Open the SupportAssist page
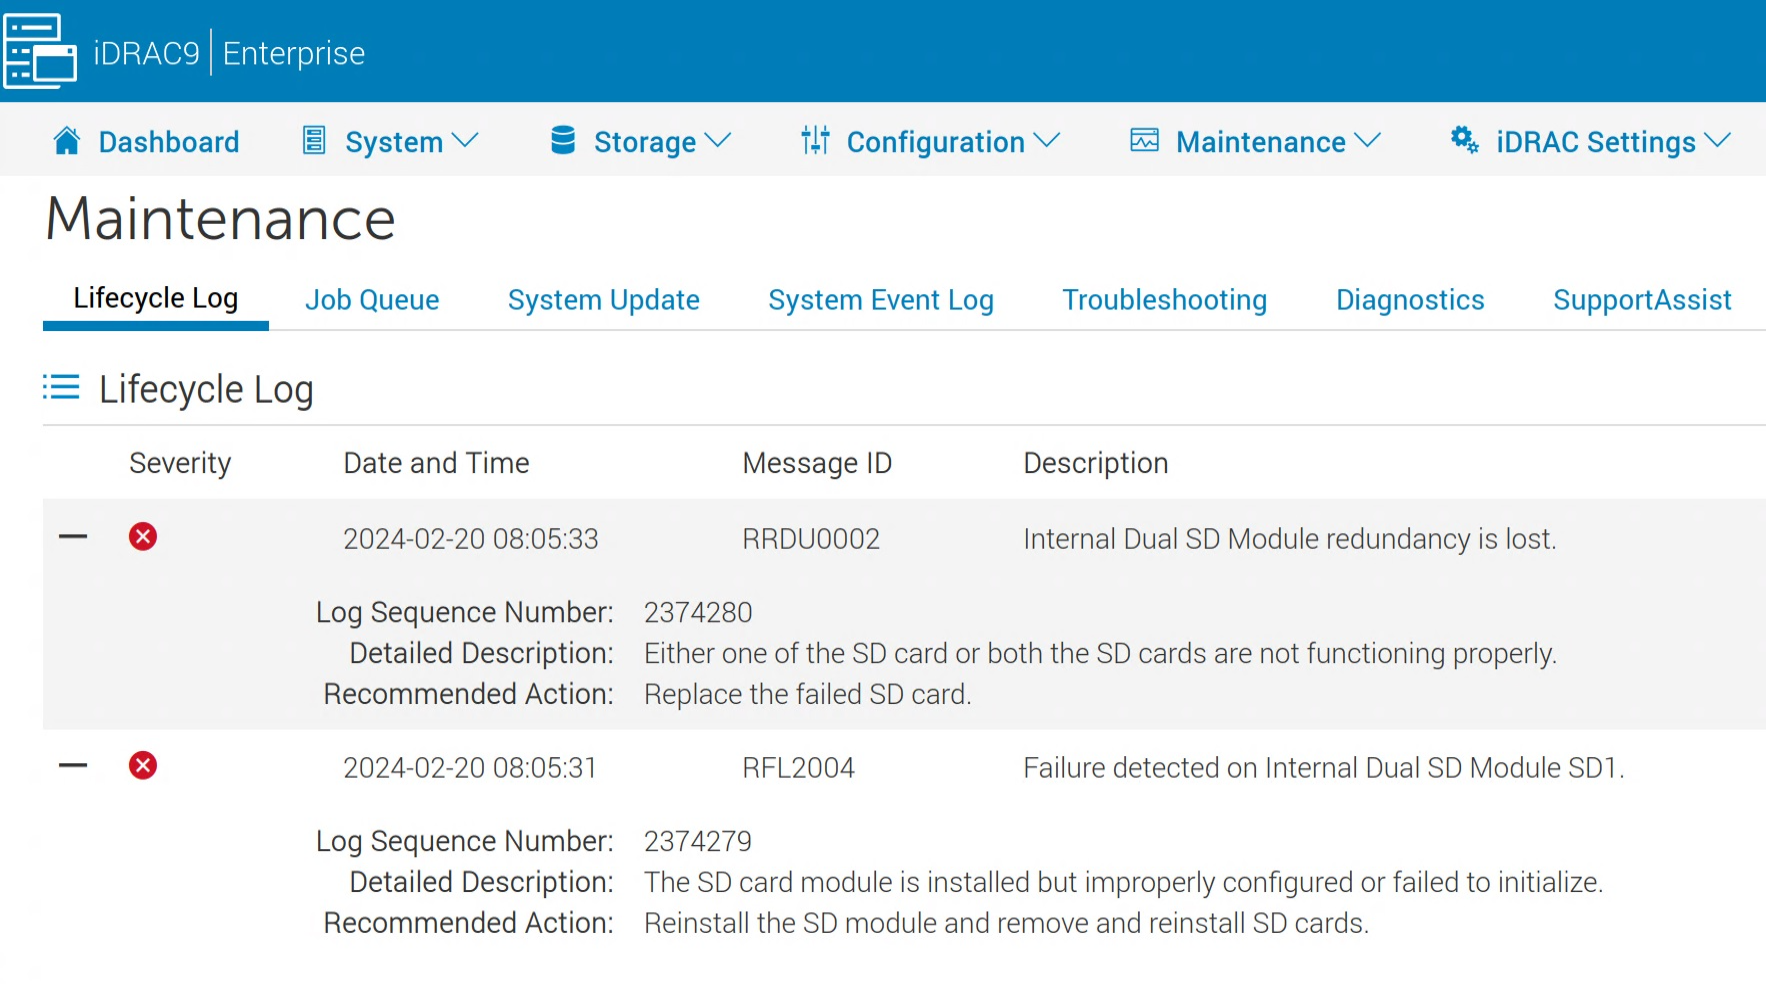 [1641, 299]
